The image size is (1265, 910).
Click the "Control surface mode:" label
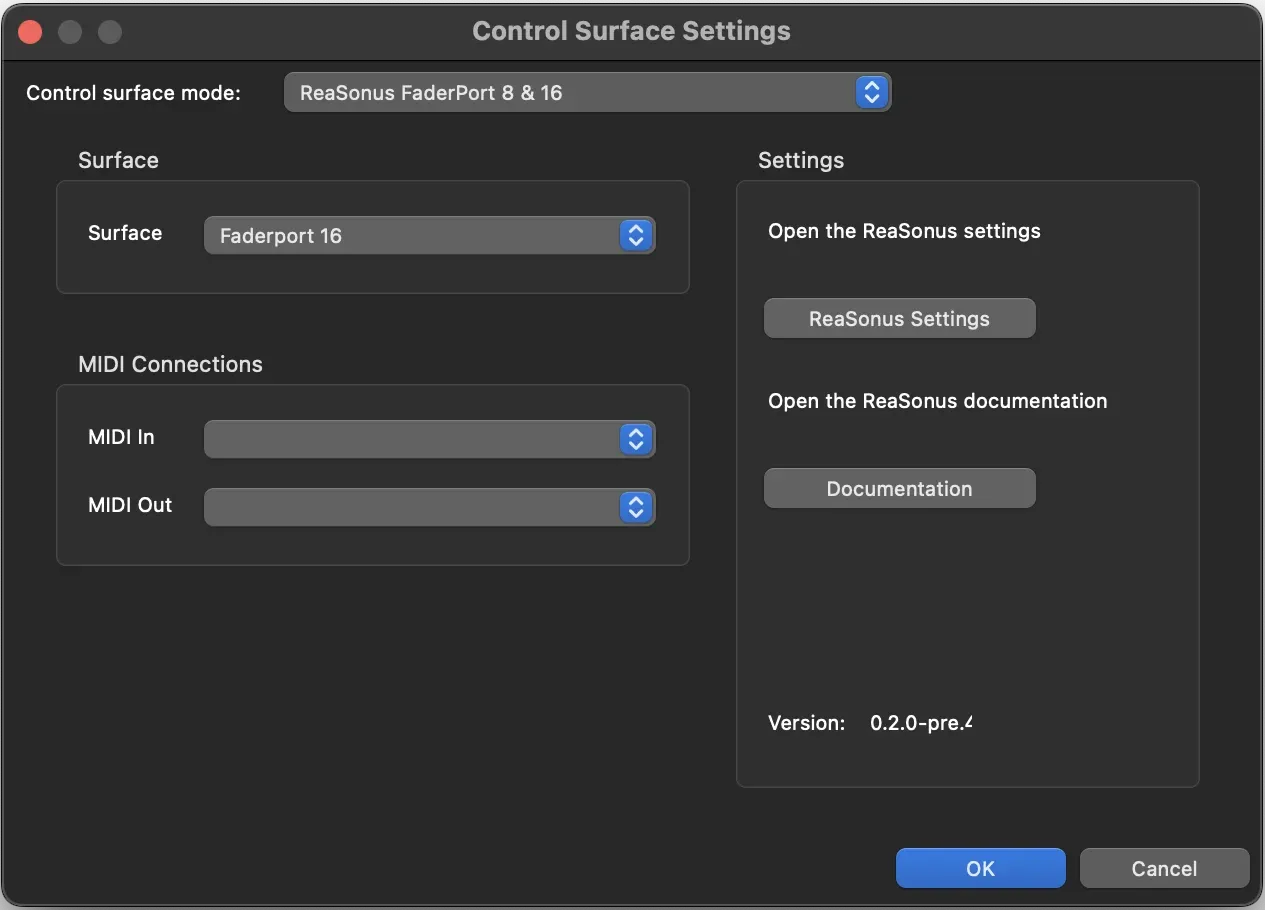click(x=133, y=93)
